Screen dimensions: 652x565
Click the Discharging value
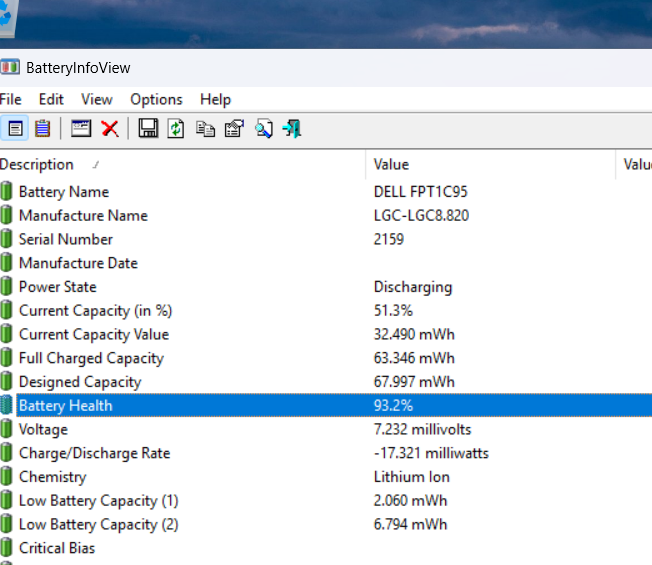[x=413, y=287]
